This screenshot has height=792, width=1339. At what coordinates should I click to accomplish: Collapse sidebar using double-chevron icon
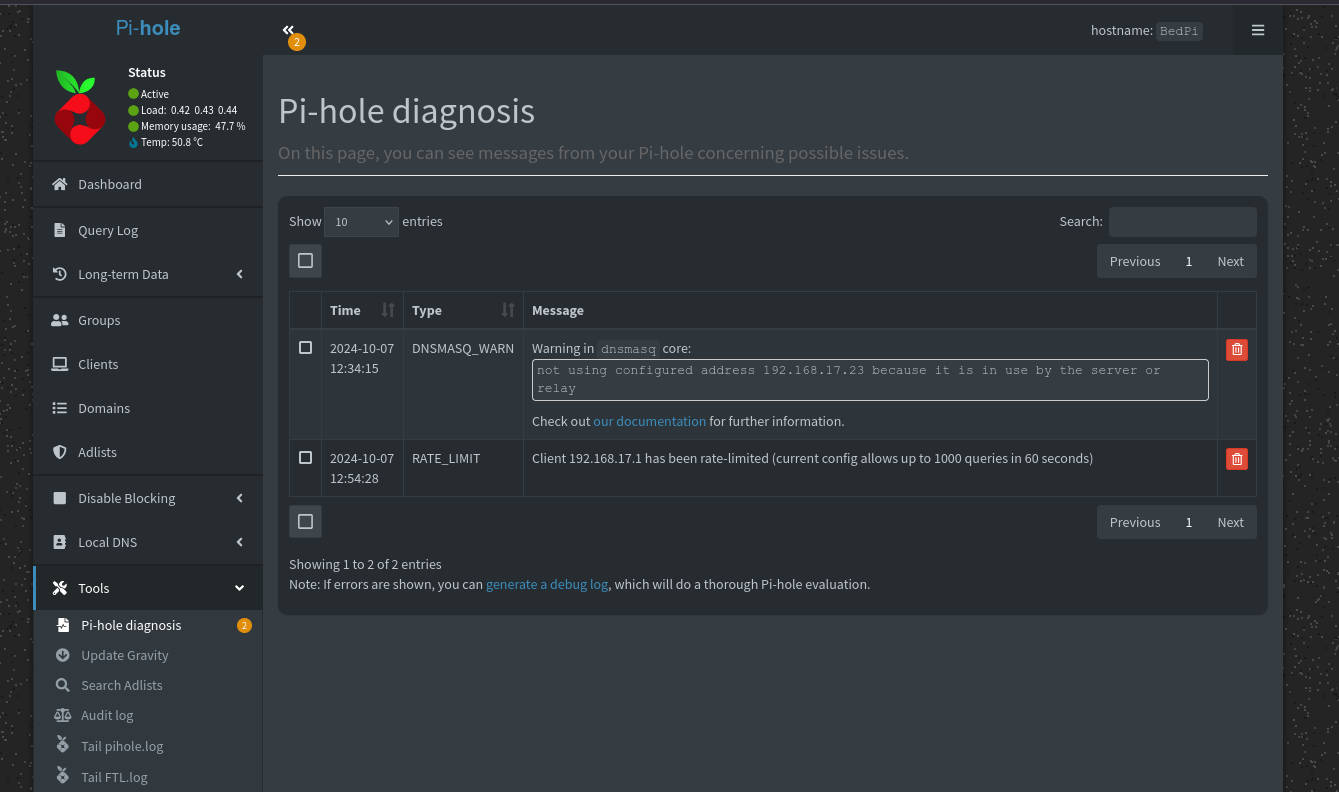click(x=288, y=30)
